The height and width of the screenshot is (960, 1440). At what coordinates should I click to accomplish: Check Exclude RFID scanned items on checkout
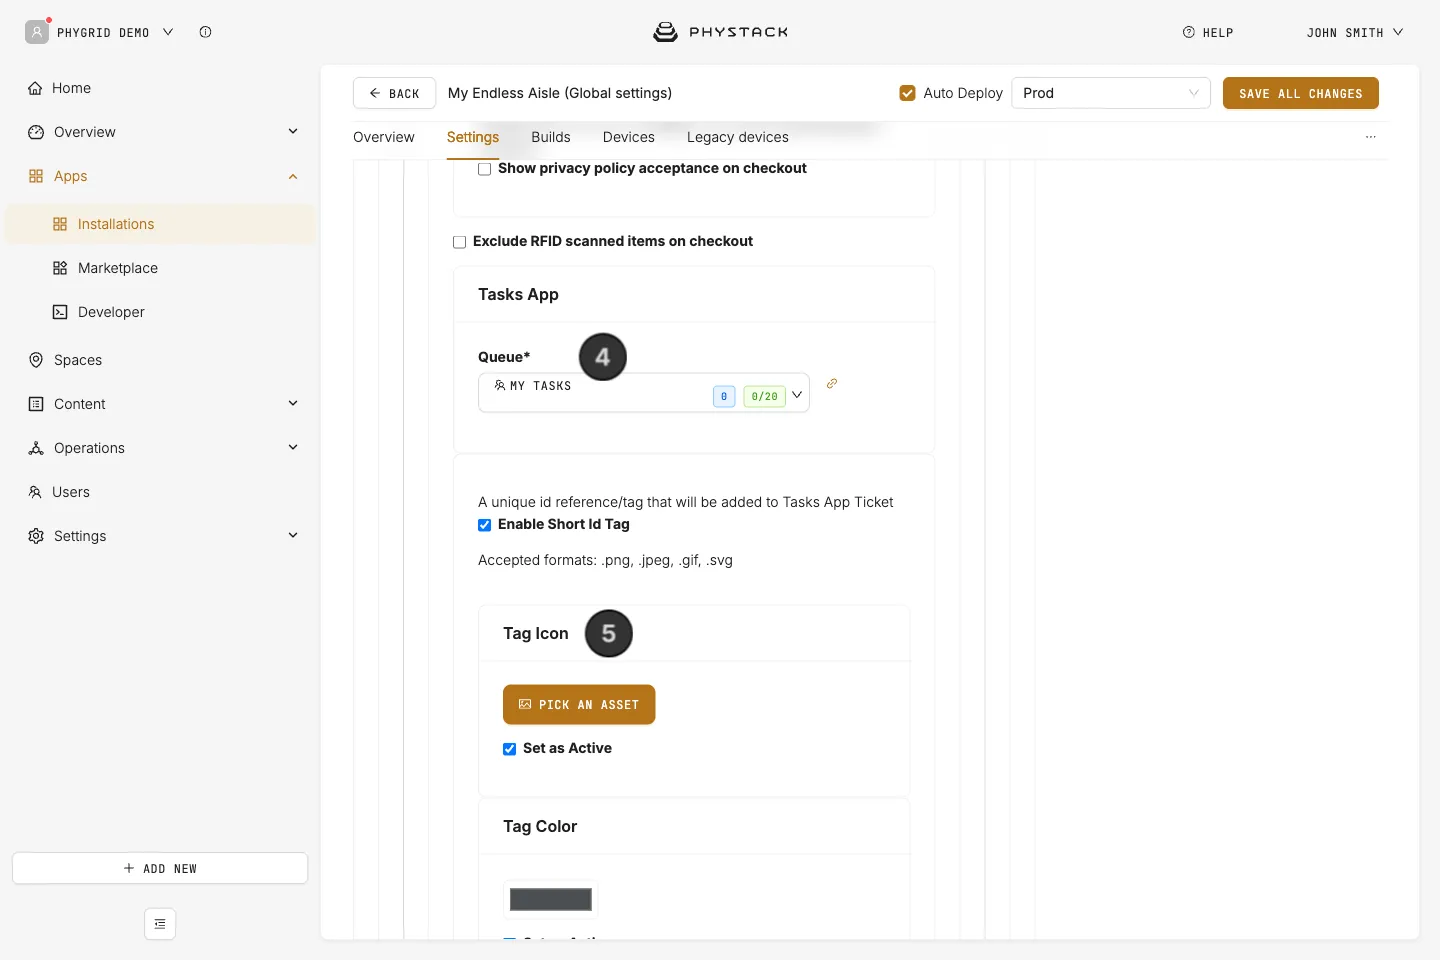coord(460,242)
